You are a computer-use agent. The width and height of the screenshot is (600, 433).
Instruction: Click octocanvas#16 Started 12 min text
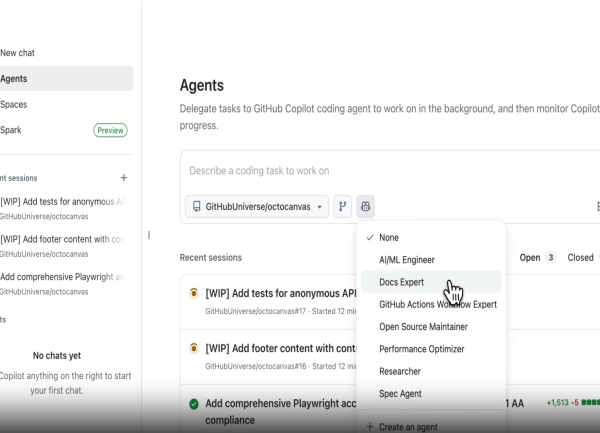(x=281, y=366)
